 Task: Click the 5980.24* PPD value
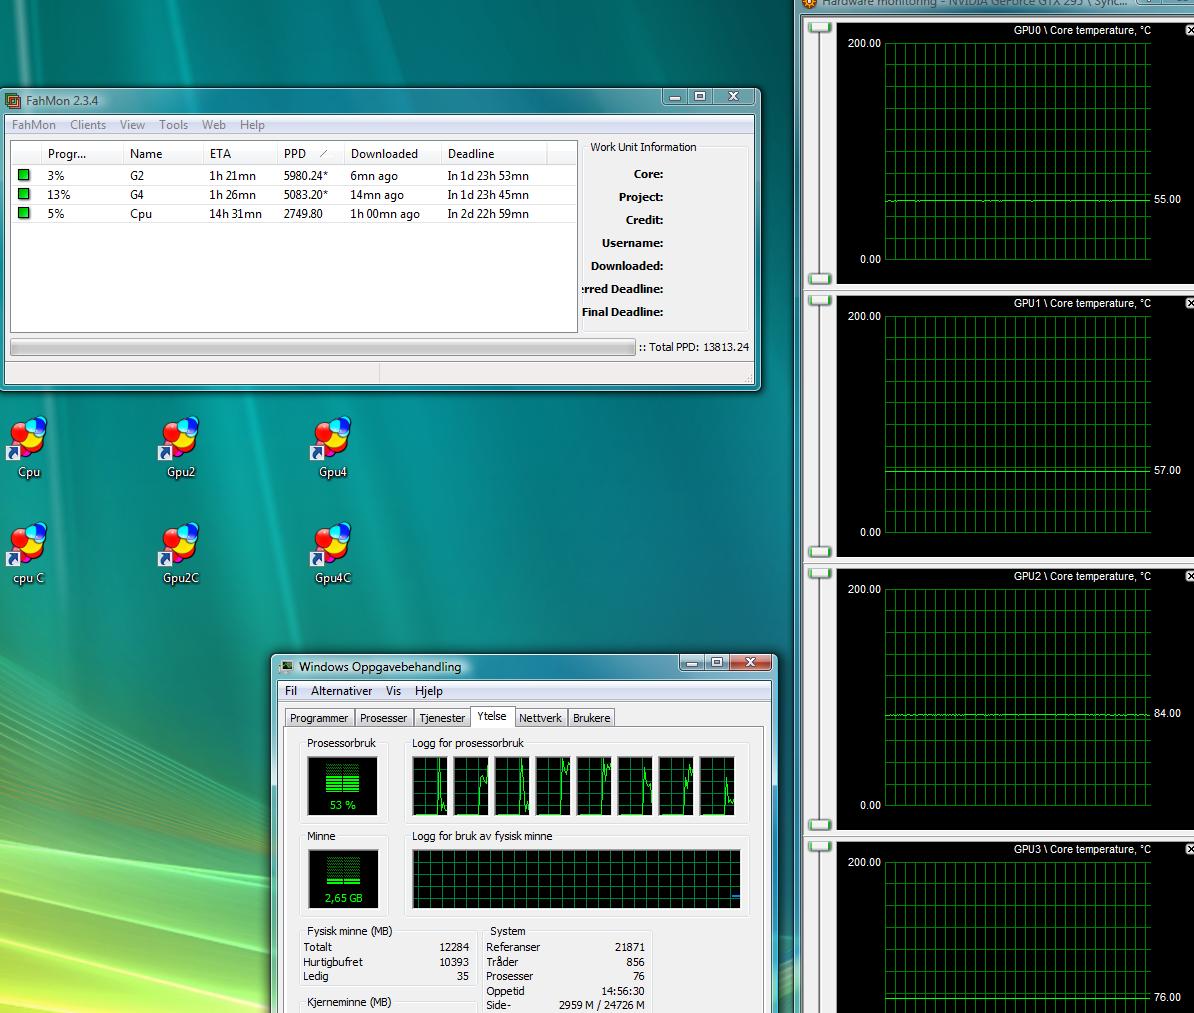tap(306, 175)
